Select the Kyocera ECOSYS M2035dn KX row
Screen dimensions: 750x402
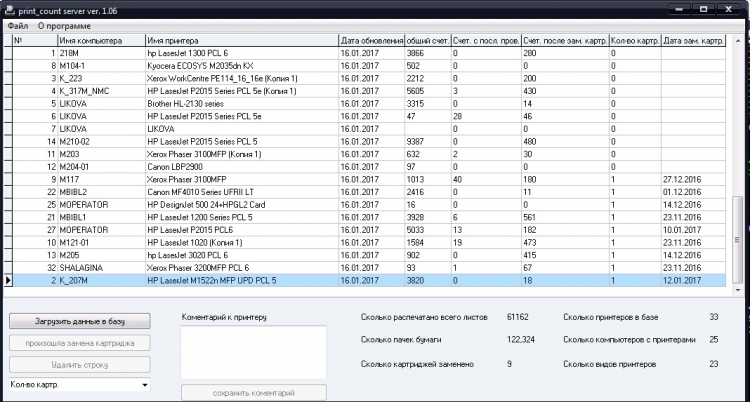240,65
